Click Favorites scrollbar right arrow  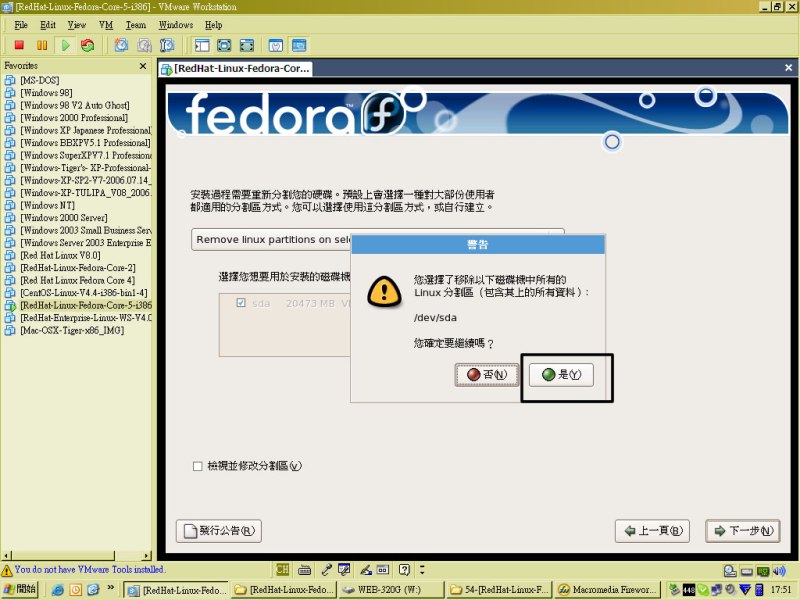point(147,556)
